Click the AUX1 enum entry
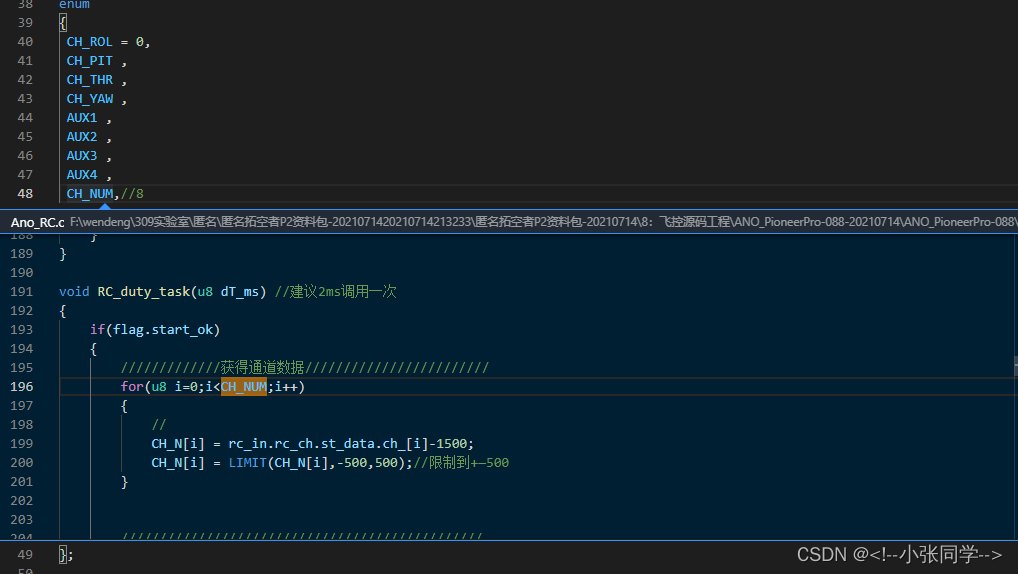The width and height of the screenshot is (1018, 574). [82, 118]
